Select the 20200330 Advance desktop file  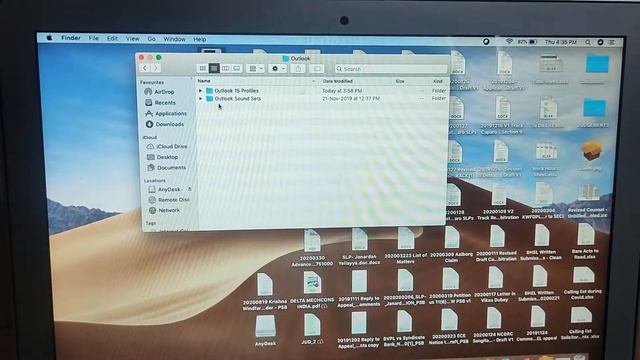(312, 248)
